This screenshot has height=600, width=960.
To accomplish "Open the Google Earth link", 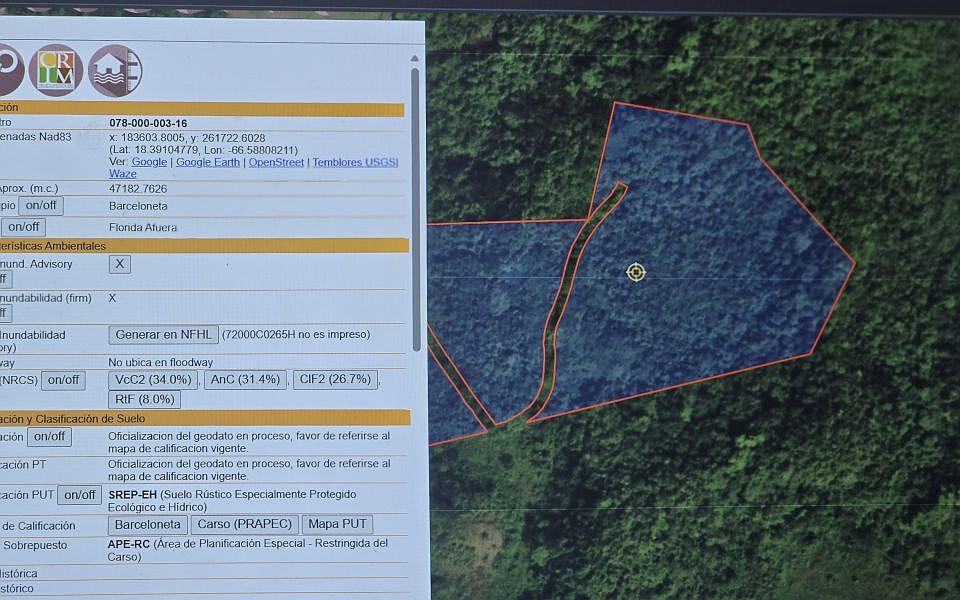I will click(x=208, y=162).
